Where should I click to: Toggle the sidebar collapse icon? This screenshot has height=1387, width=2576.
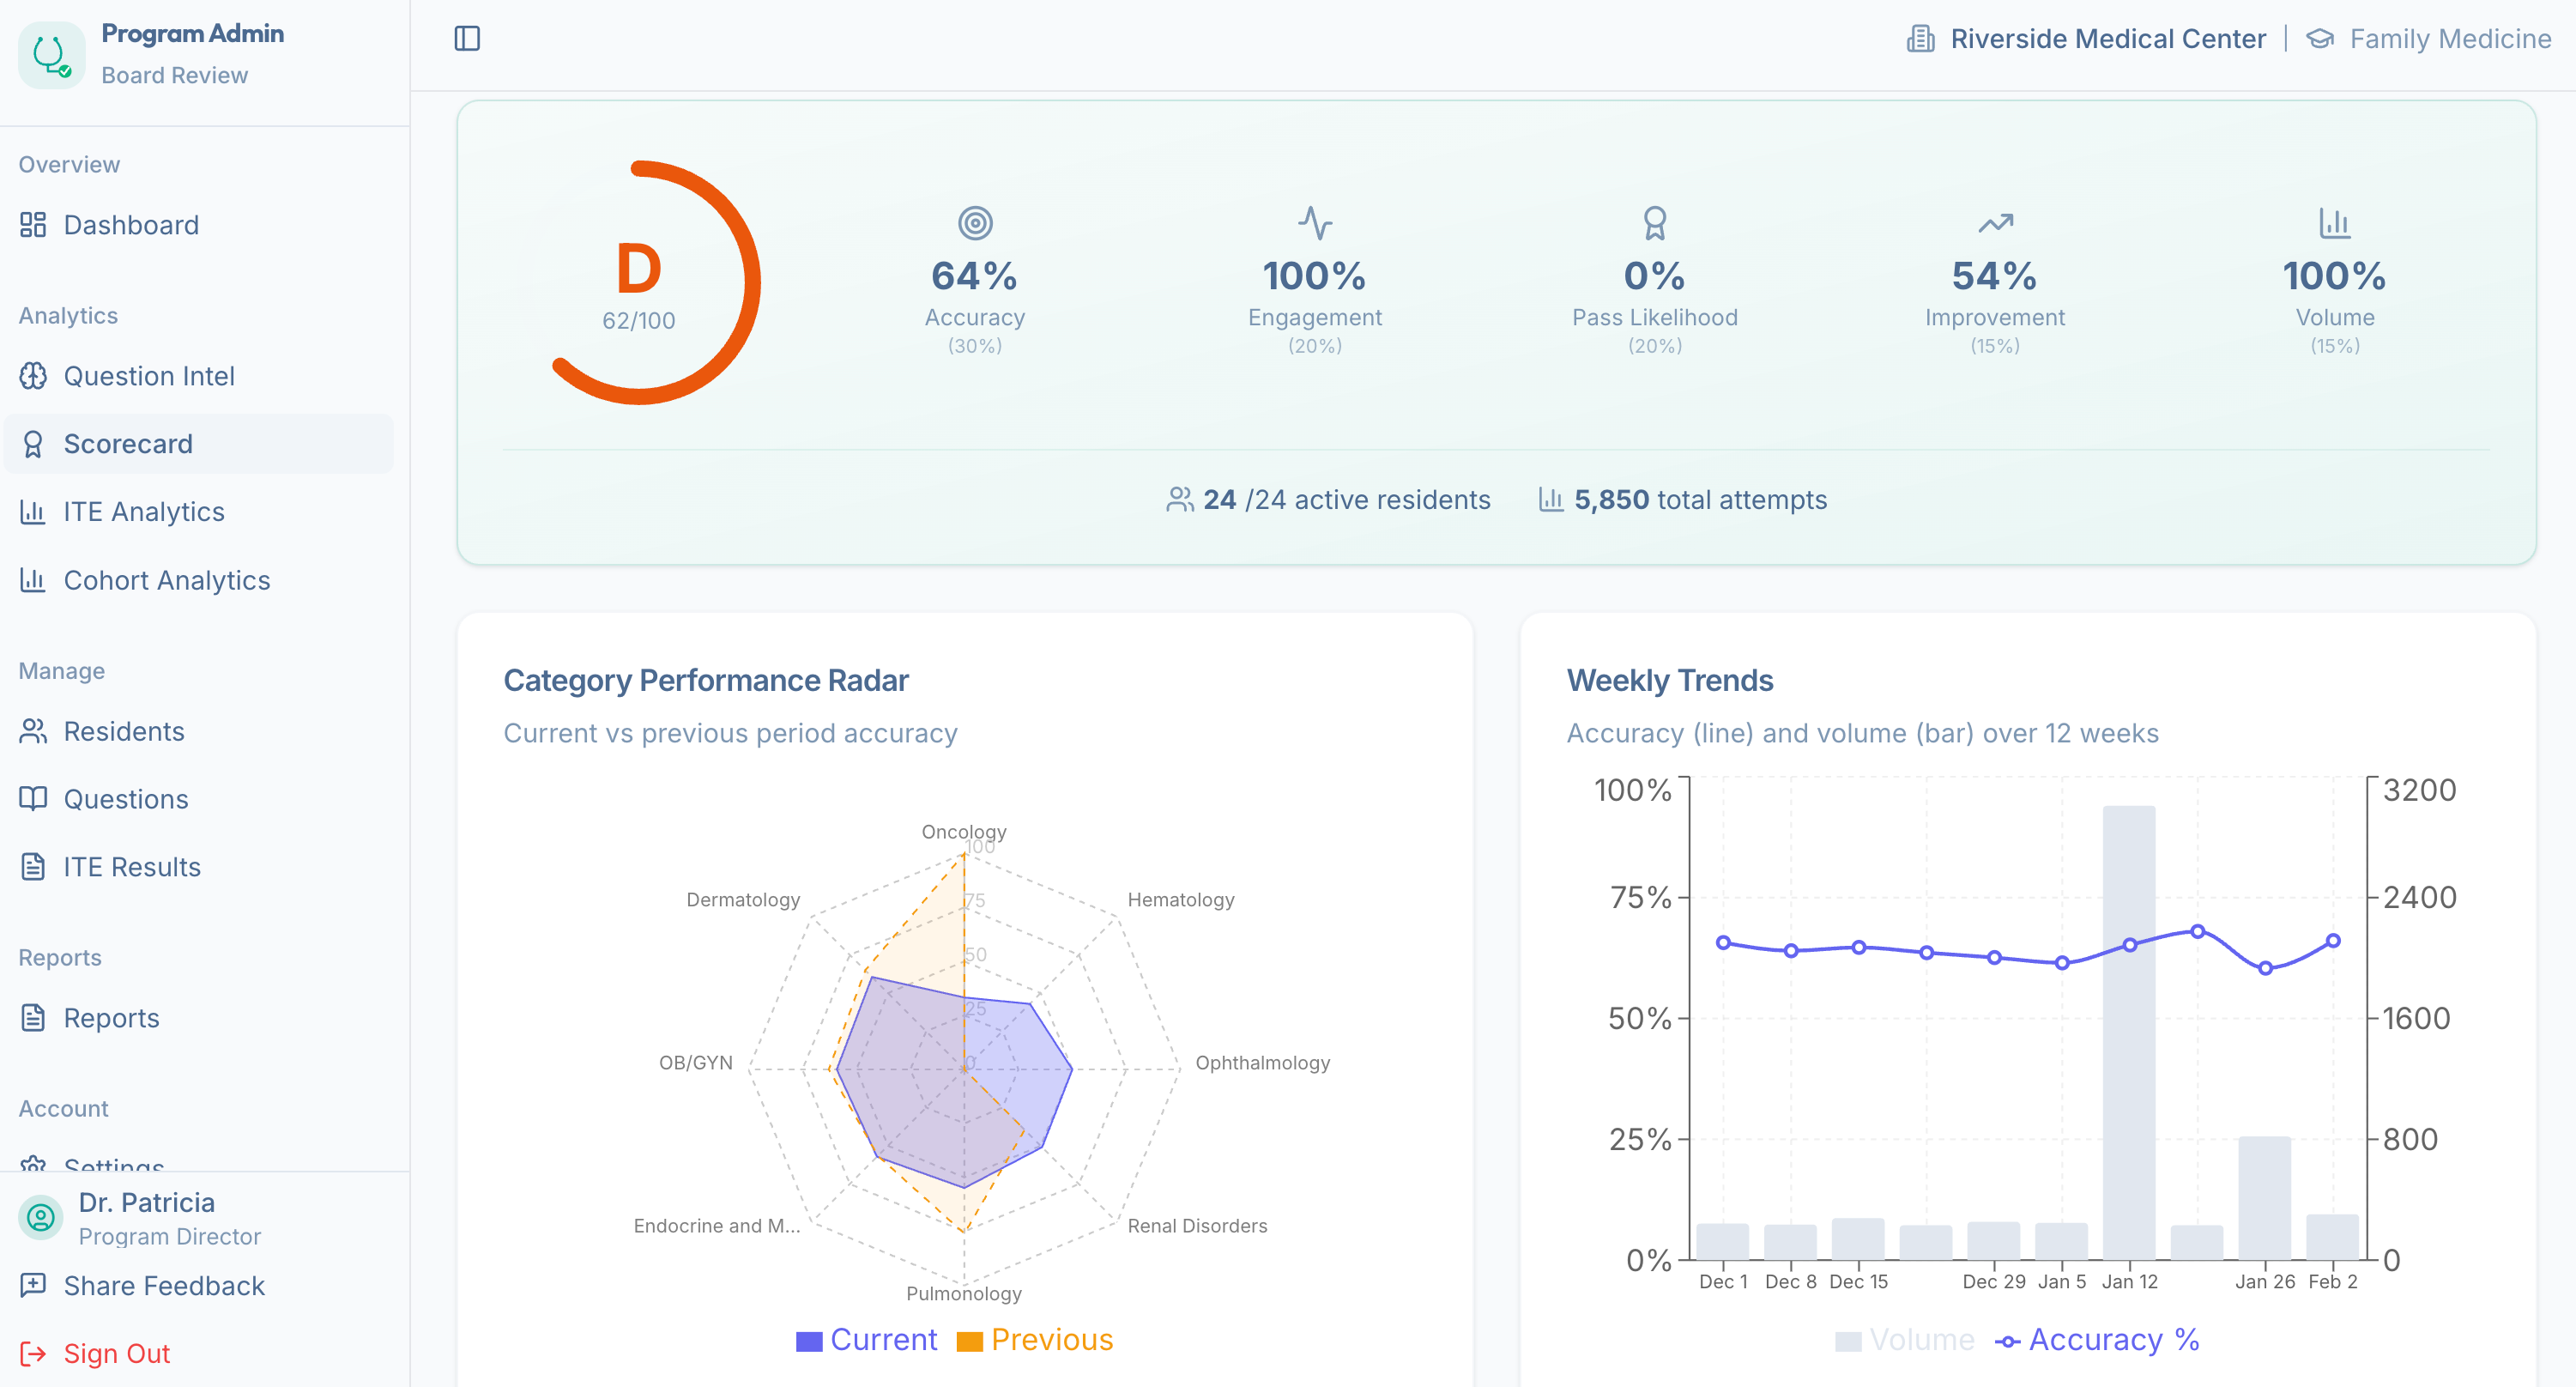467,39
